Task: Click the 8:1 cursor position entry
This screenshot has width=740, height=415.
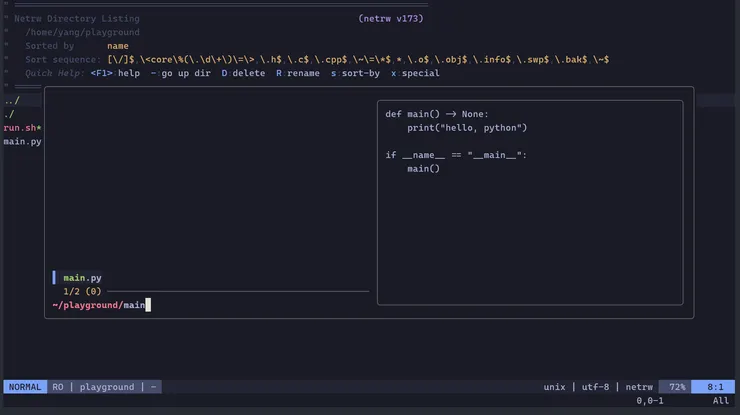Action: [x=715, y=387]
